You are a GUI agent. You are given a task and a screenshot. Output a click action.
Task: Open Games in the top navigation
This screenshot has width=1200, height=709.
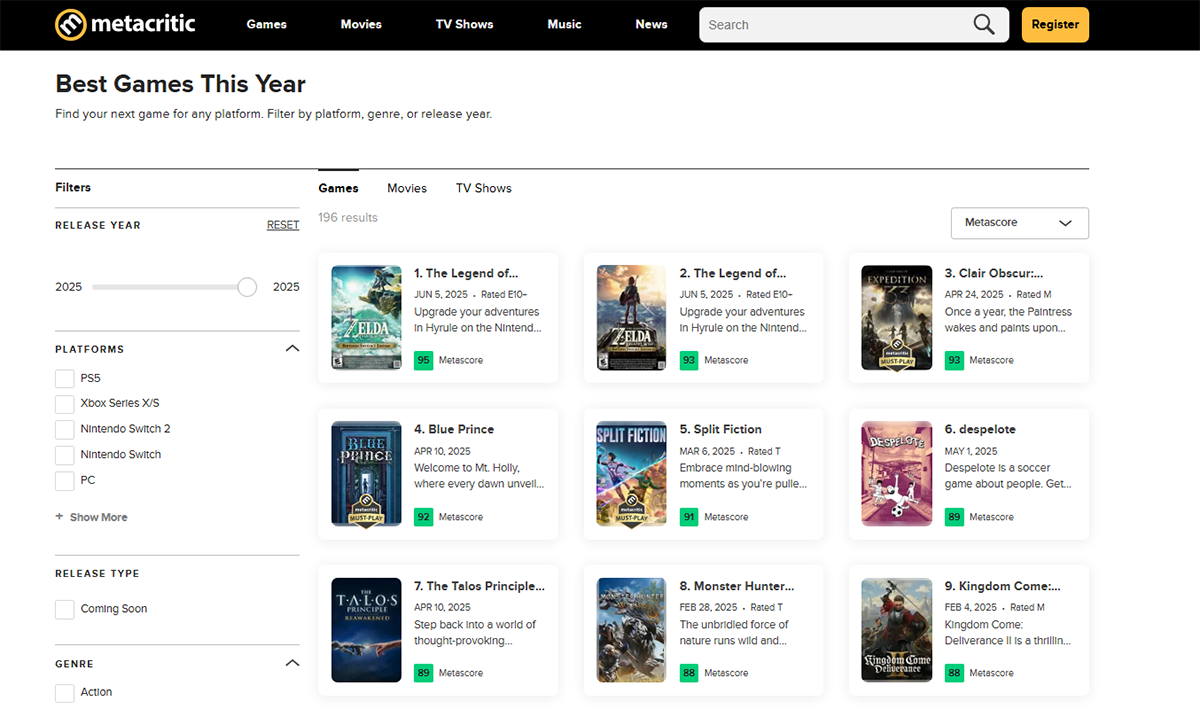tap(267, 24)
